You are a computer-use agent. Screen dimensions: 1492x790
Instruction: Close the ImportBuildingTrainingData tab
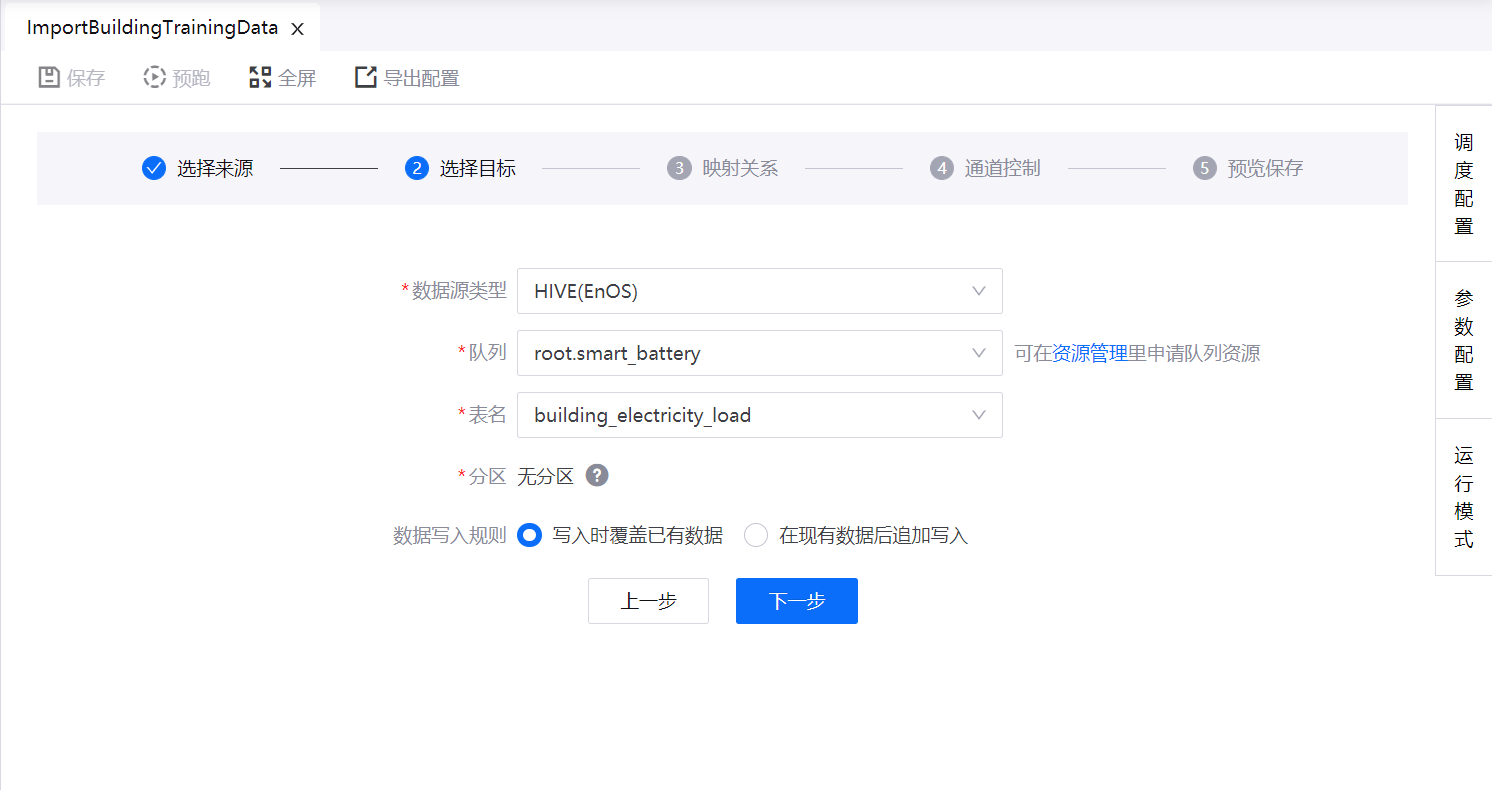point(297,29)
